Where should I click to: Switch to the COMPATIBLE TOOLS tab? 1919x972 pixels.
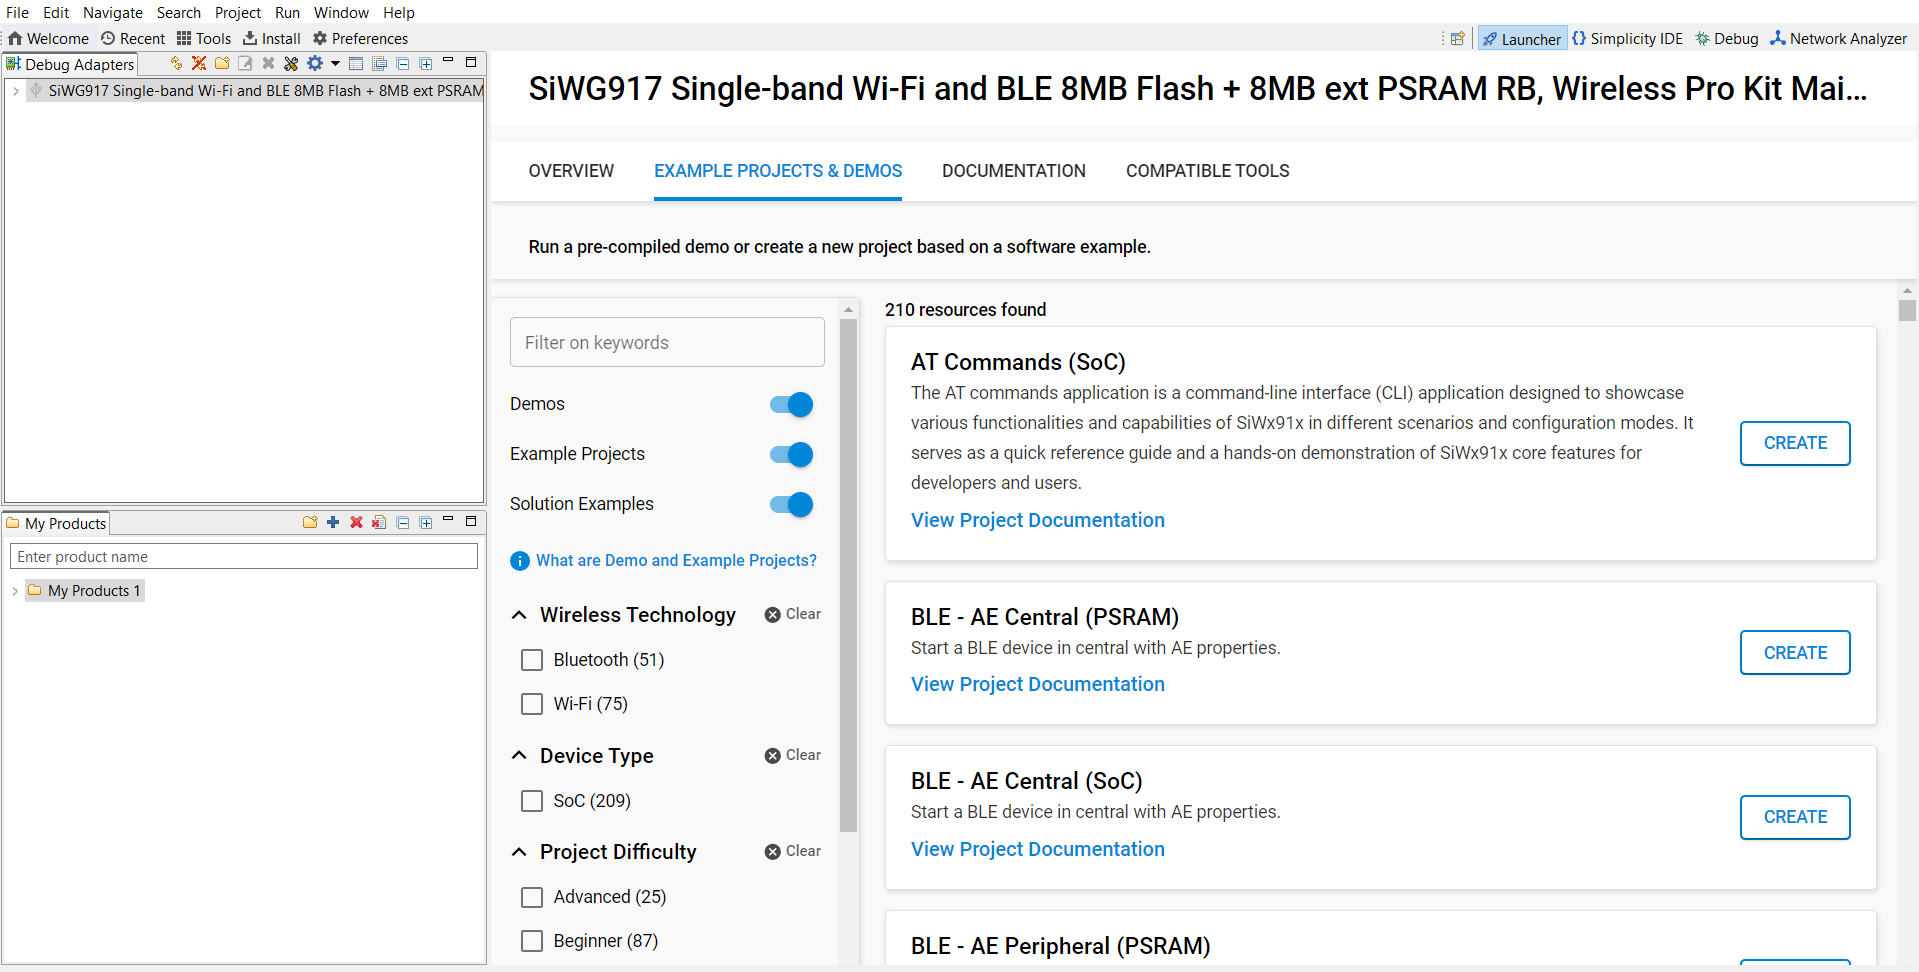click(1208, 171)
